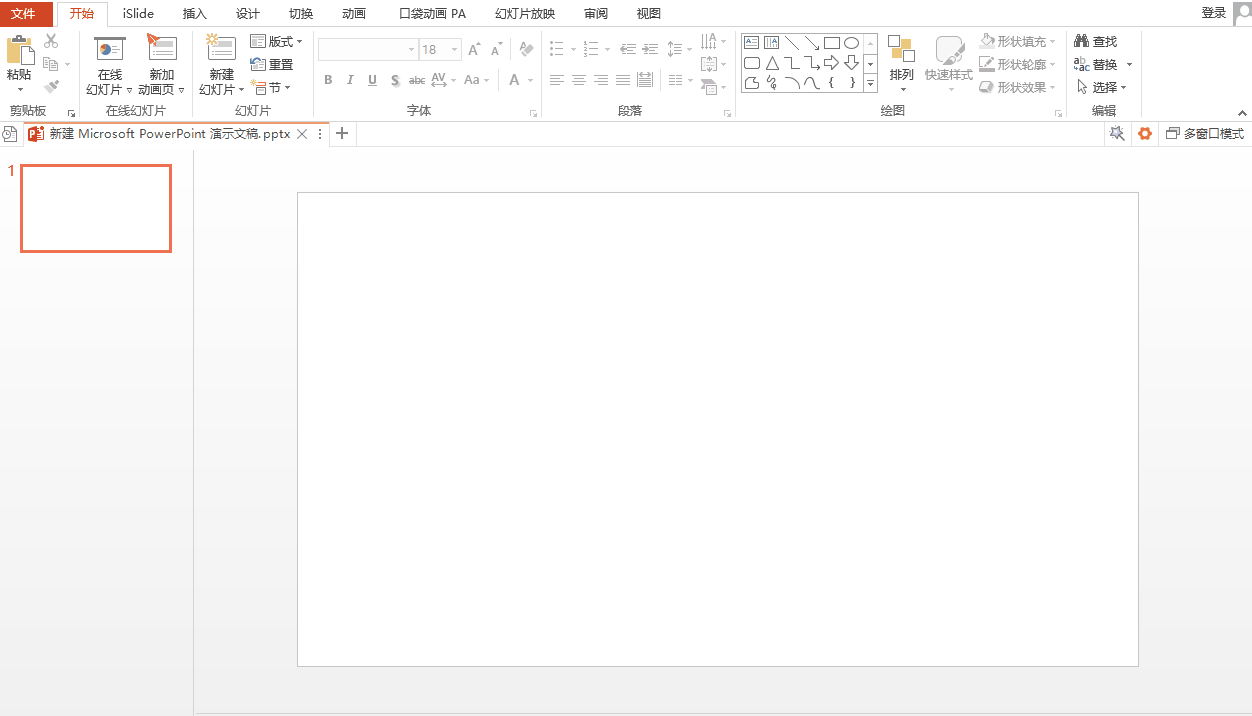Image resolution: width=1252 pixels, height=716 pixels.
Task: Open the font size dropdown
Action: [455, 50]
